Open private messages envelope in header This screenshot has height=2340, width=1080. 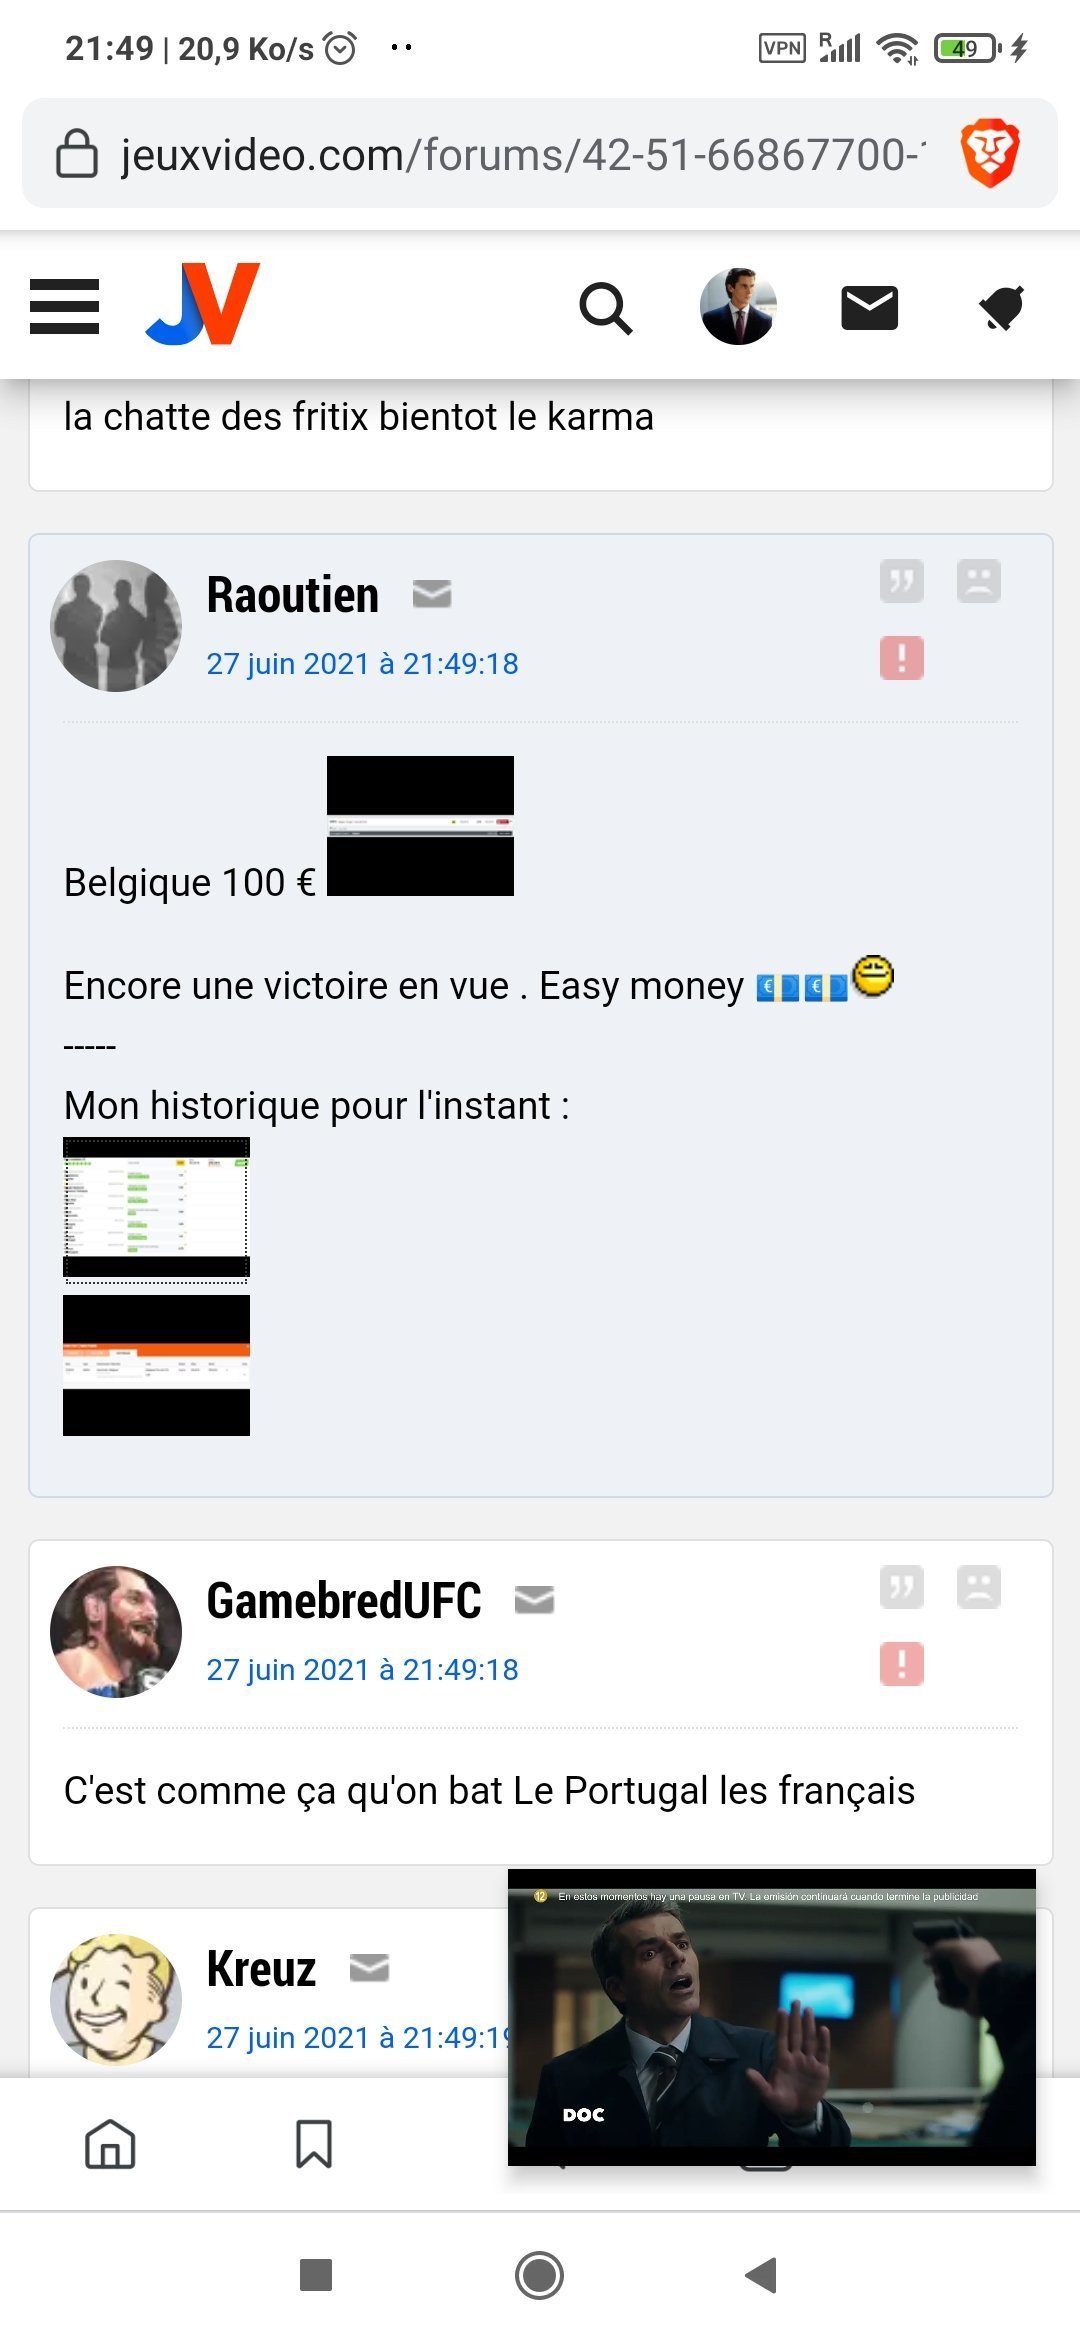coord(869,307)
